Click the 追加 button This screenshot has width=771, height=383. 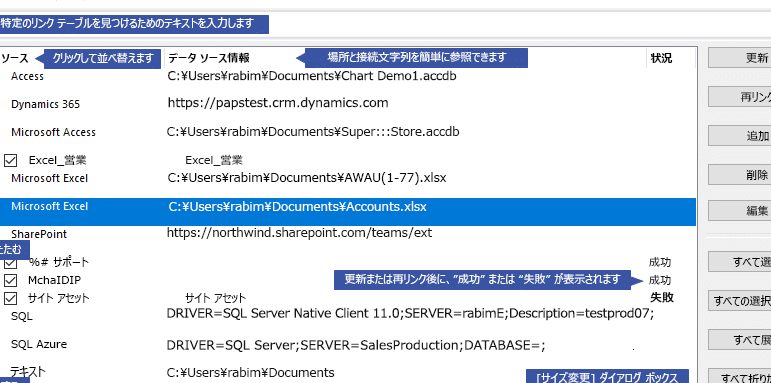tap(740, 136)
